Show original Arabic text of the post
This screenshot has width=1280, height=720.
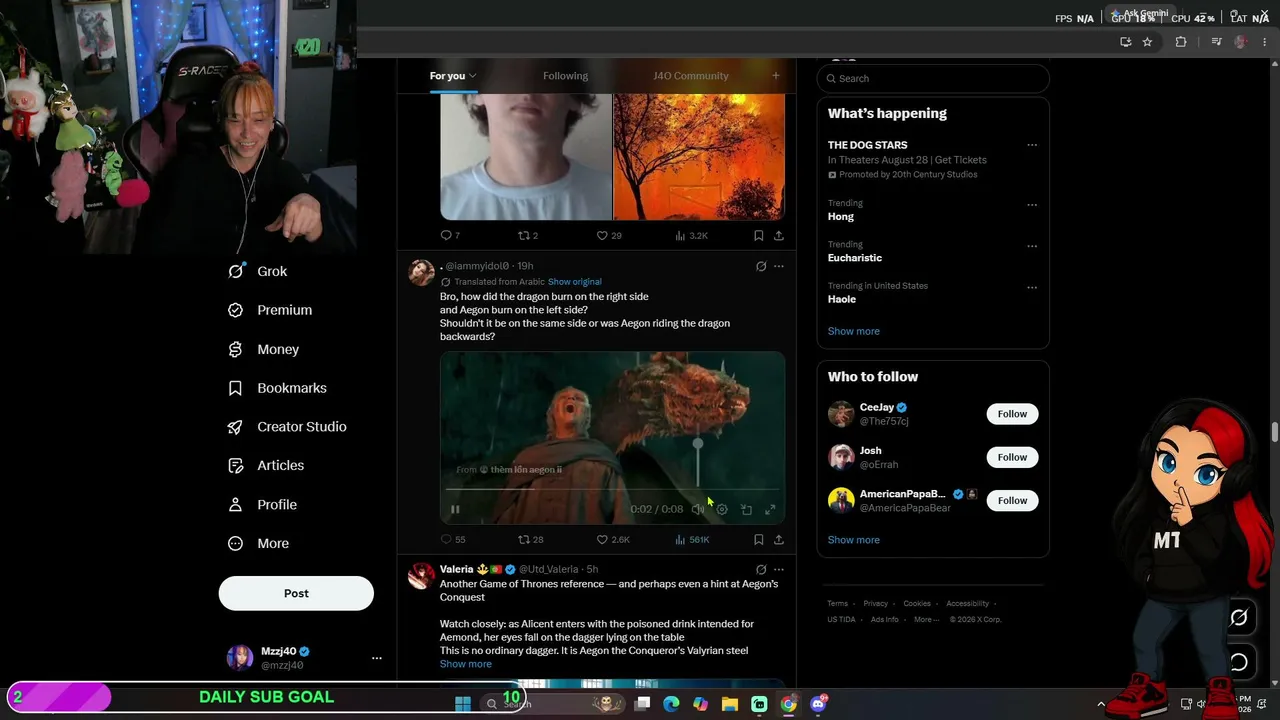[x=575, y=282]
